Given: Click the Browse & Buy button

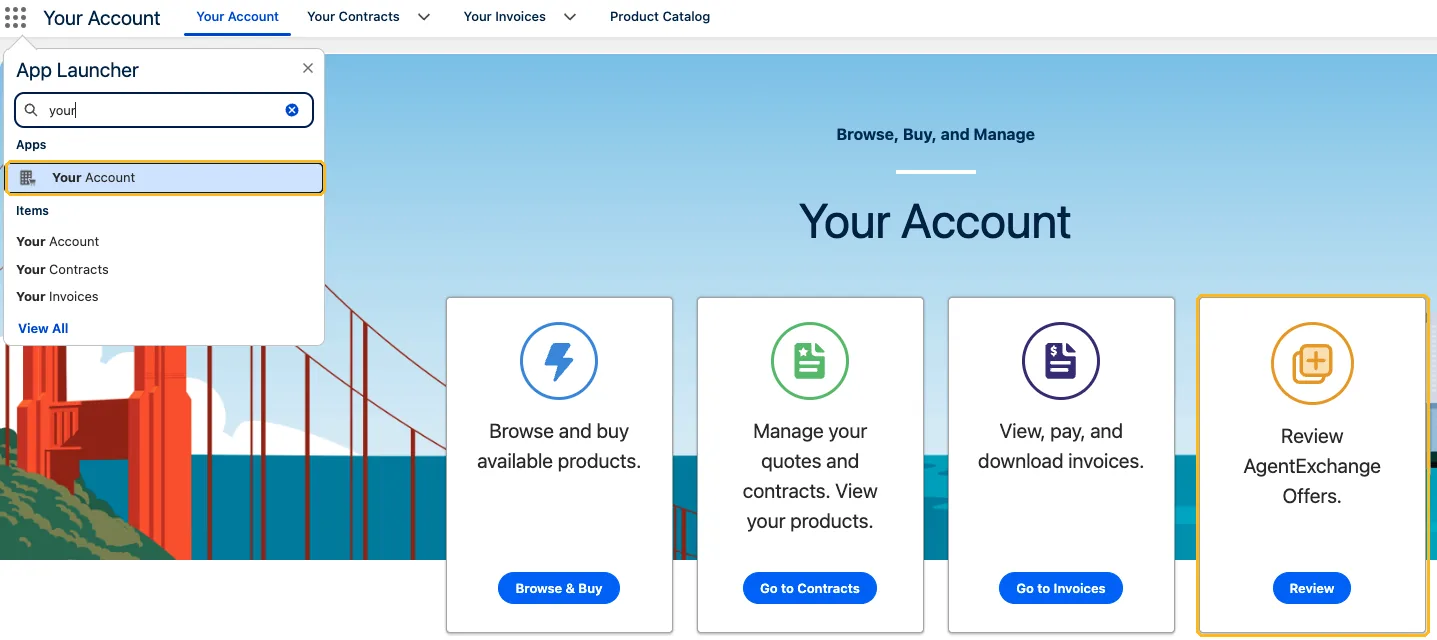Looking at the screenshot, I should tap(559, 588).
